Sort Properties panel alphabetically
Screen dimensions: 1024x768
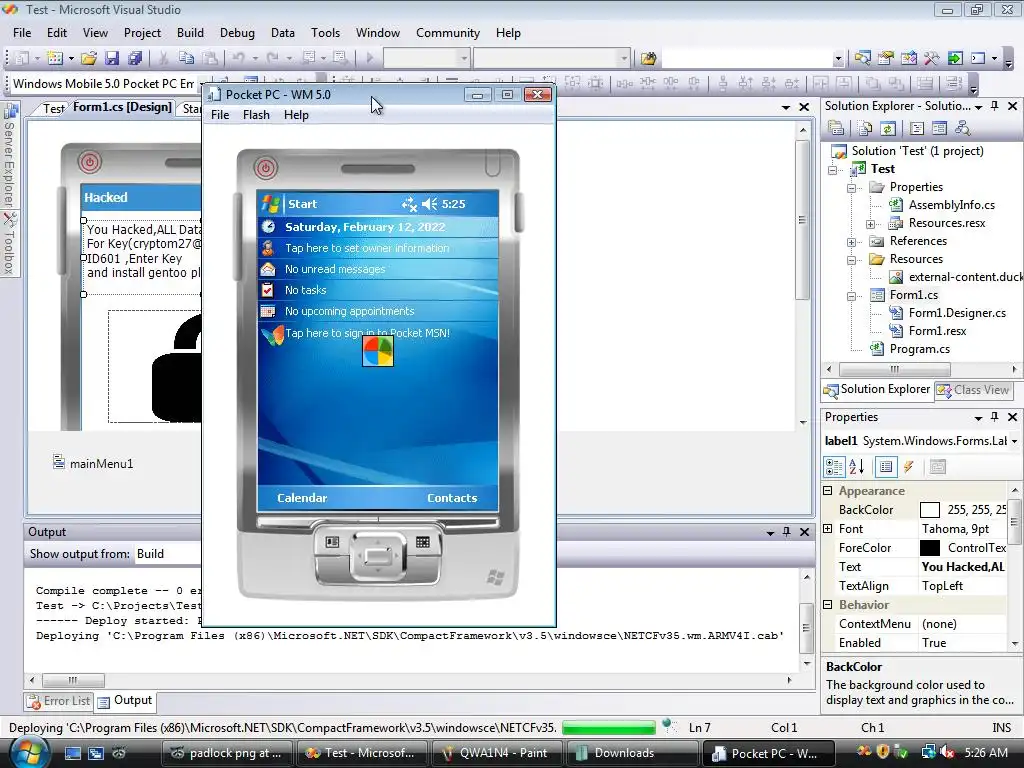coord(857,467)
